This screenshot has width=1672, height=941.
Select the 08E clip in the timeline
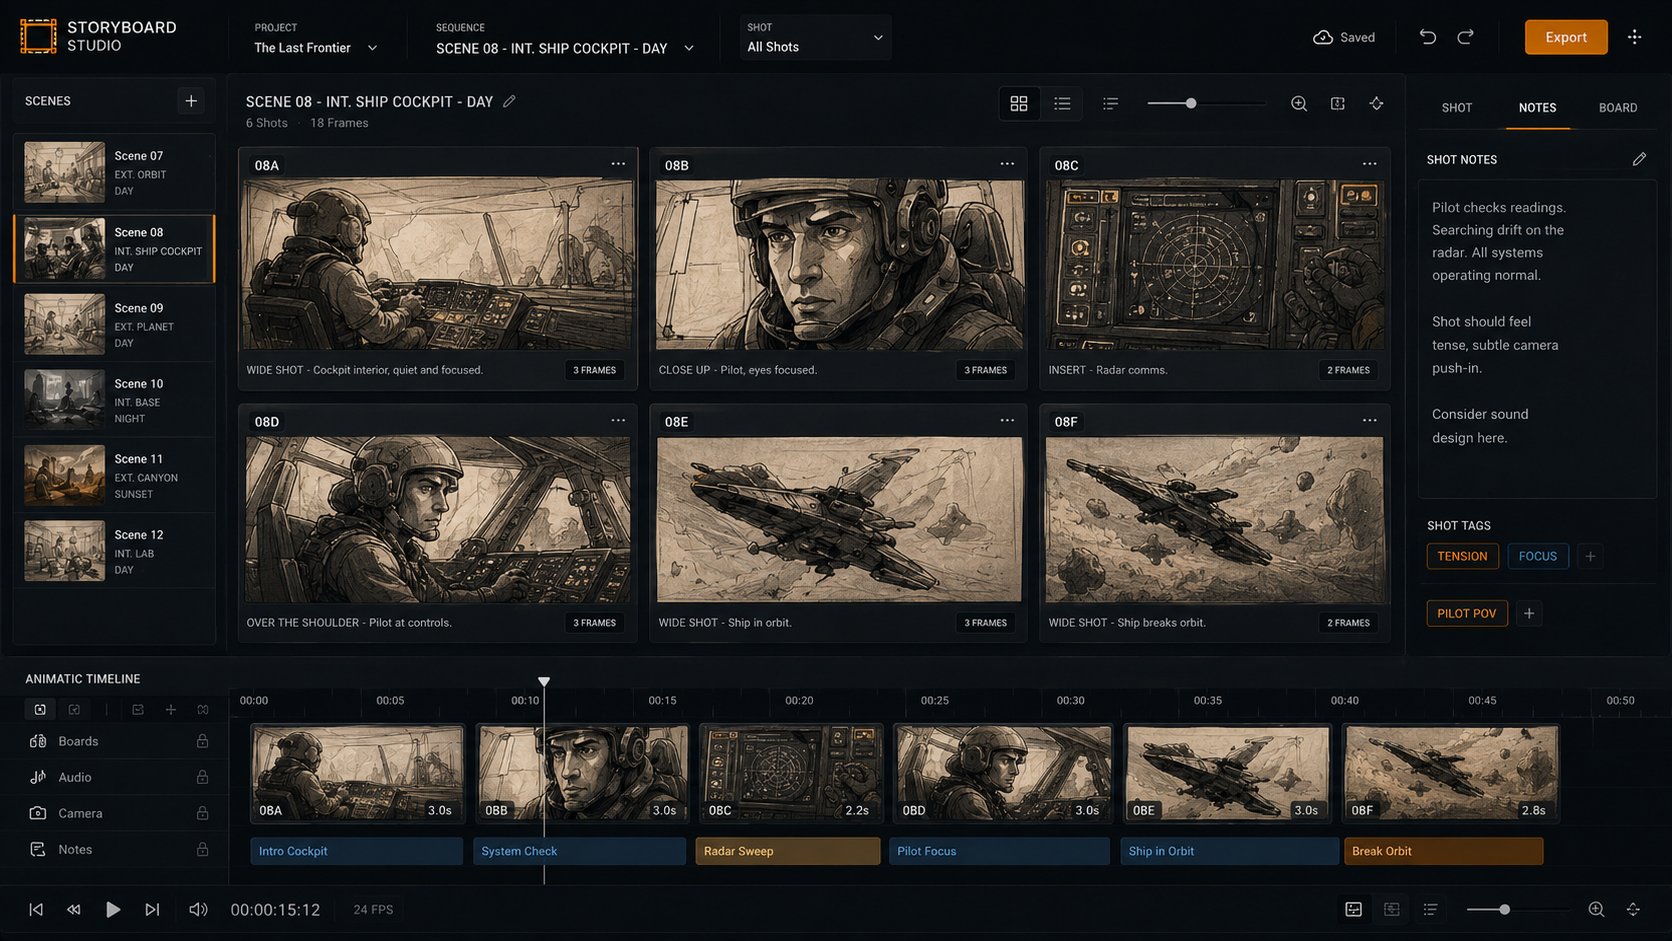[1228, 773]
